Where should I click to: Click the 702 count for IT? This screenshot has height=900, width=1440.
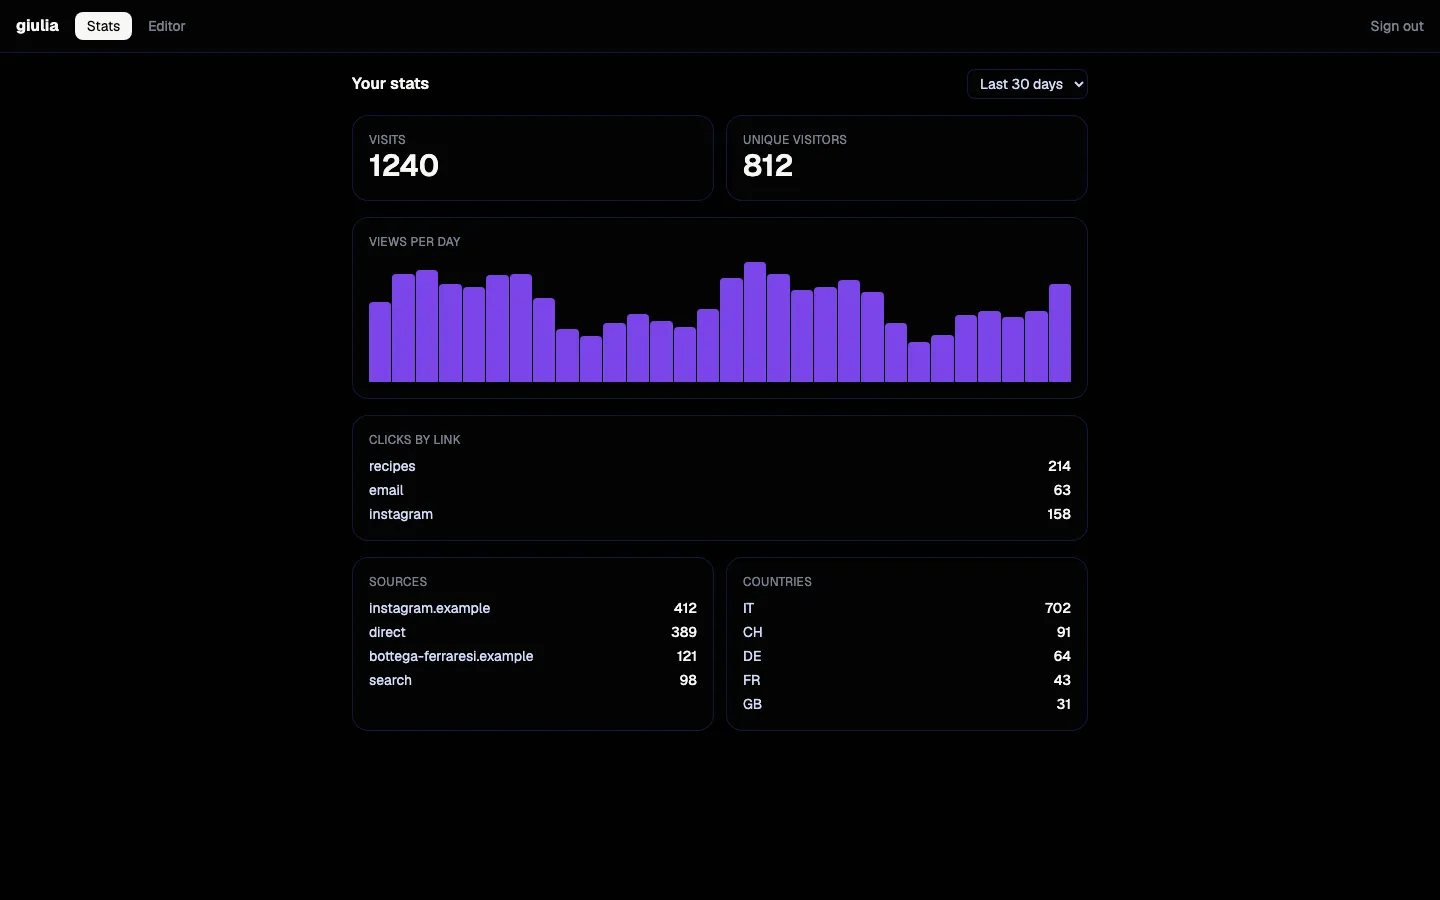(x=1058, y=608)
